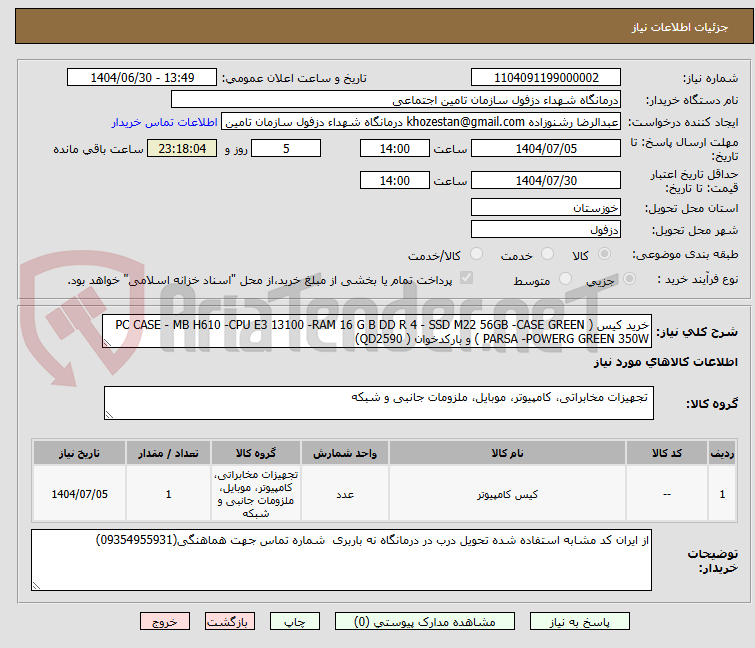This screenshot has width=755, height=648.
Task: Click the 'شهر محل تحویل' field showing دزفول
Action: click(x=548, y=229)
